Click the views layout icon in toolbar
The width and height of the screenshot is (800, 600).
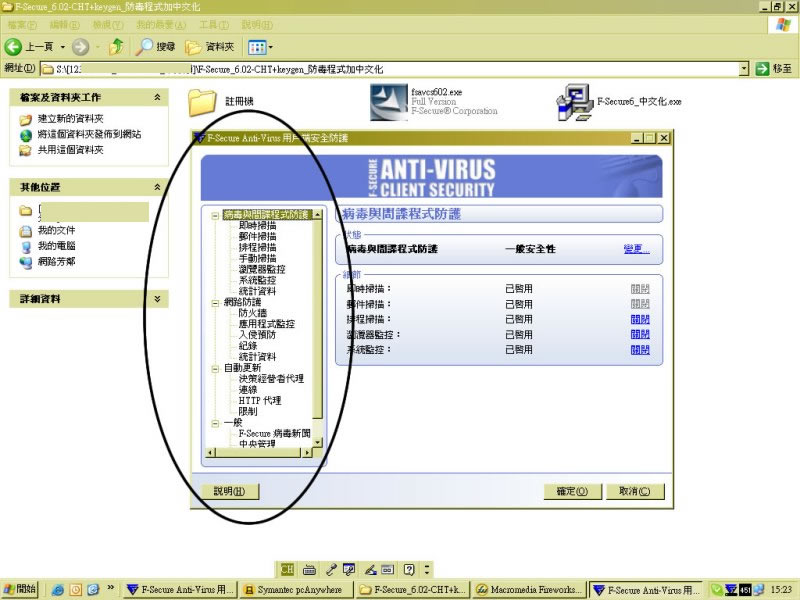pyautogui.click(x=256, y=47)
